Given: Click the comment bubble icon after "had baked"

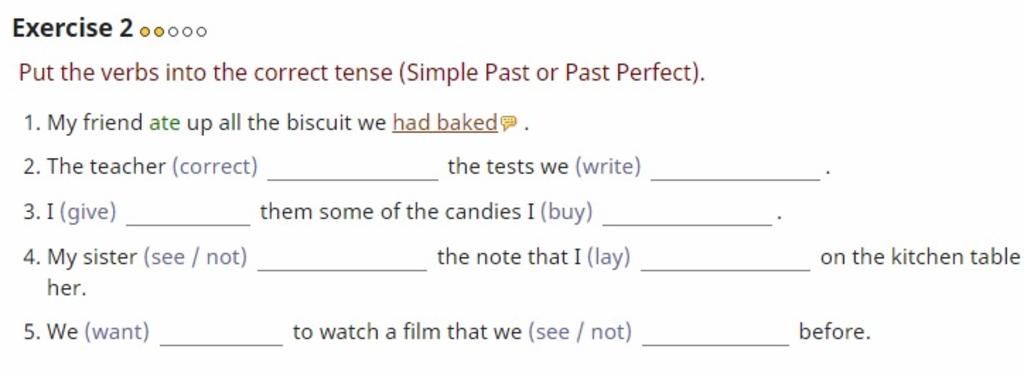Looking at the screenshot, I should 509,123.
